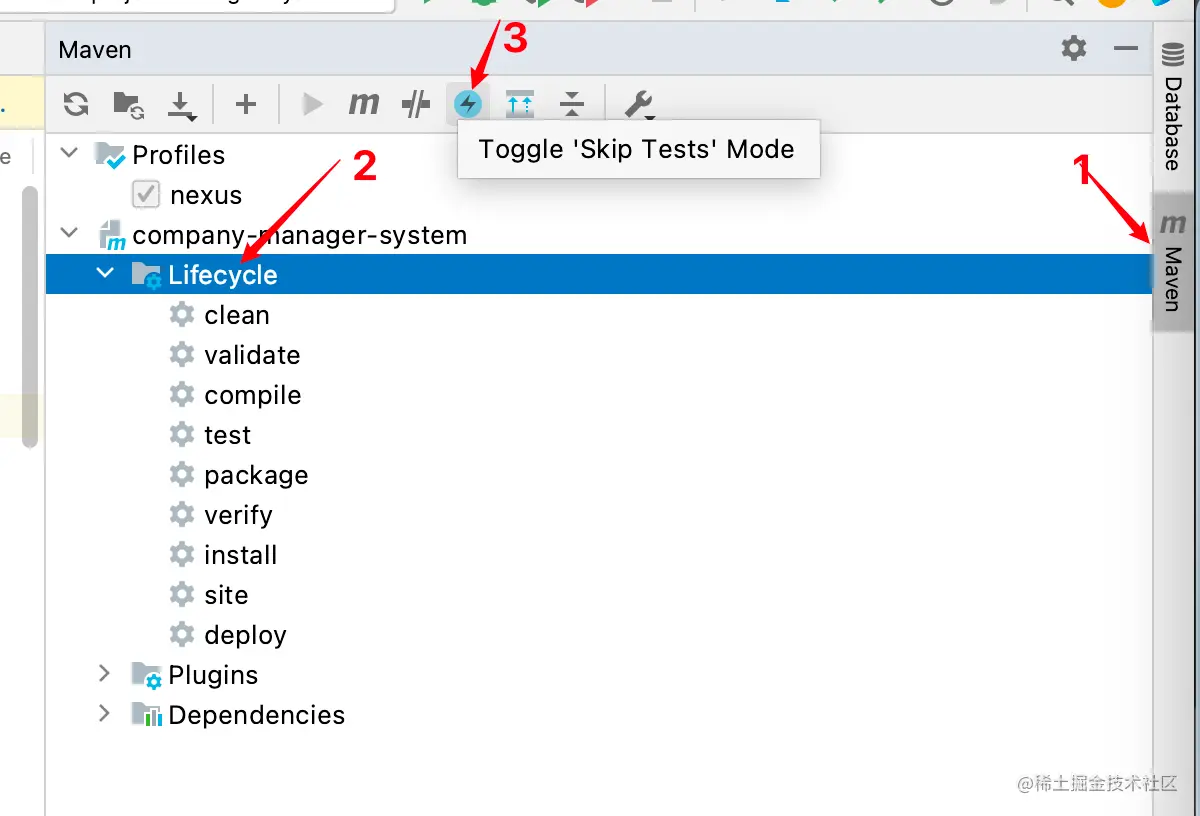
Task: Select the package lifecycle phase
Action: pos(256,475)
